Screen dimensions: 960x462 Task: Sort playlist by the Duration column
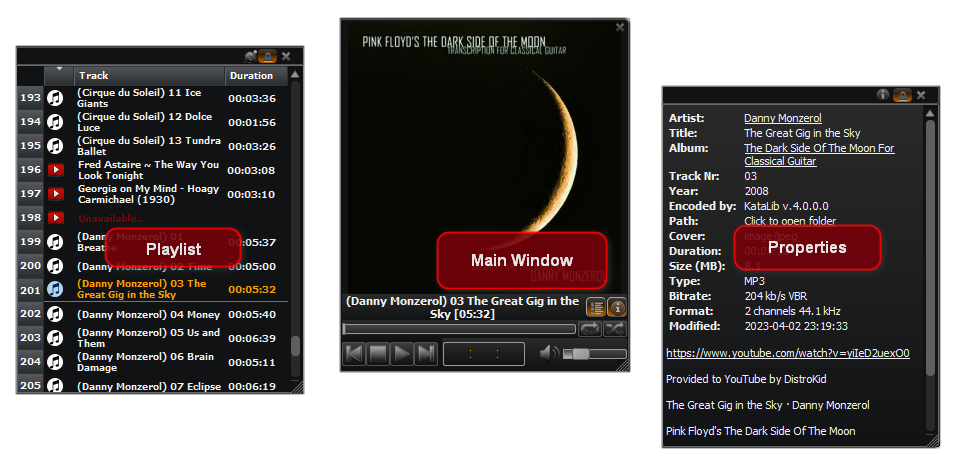[x=256, y=76]
